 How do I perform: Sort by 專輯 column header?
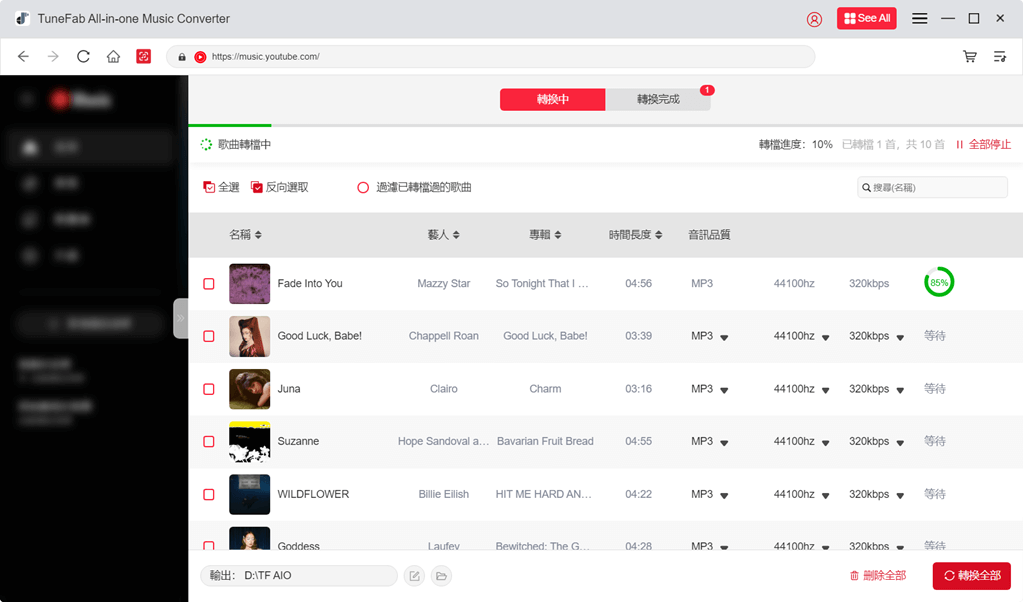[545, 234]
